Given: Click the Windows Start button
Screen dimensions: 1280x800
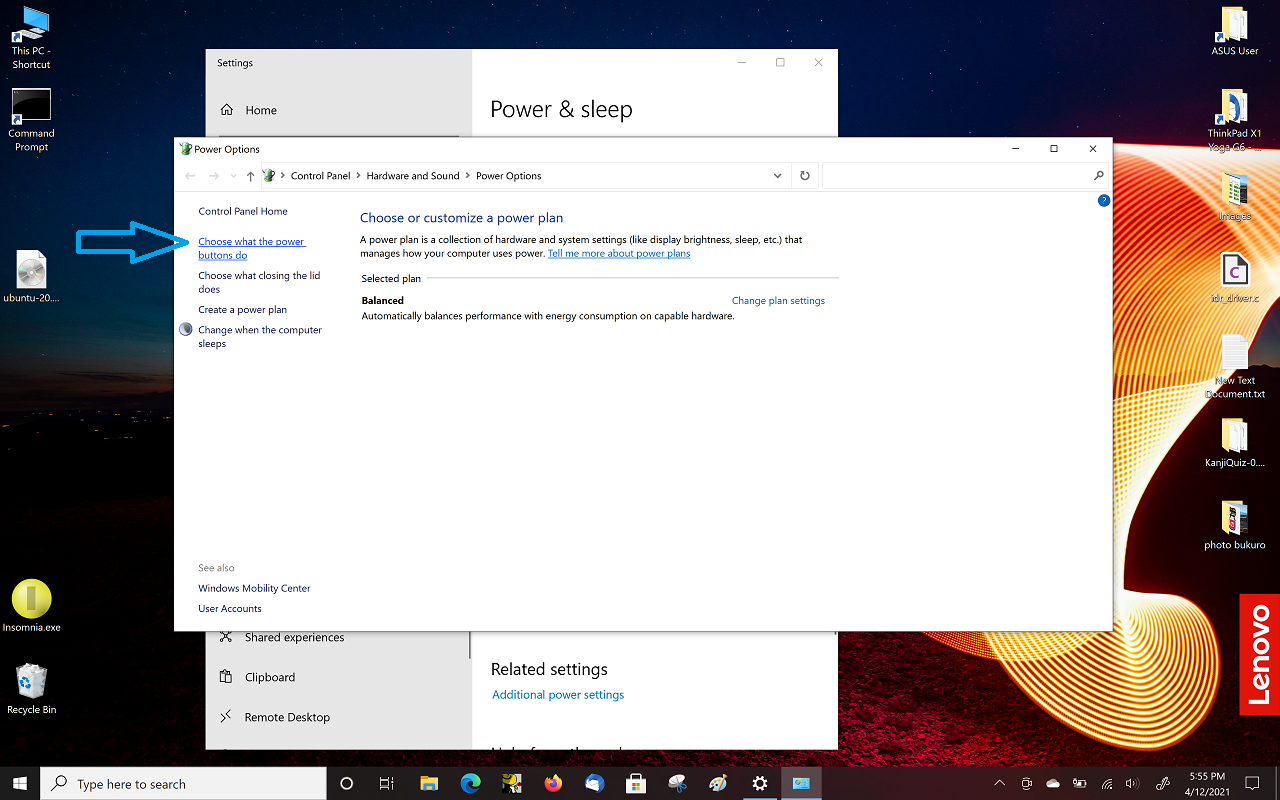Looking at the screenshot, I should coord(20,783).
